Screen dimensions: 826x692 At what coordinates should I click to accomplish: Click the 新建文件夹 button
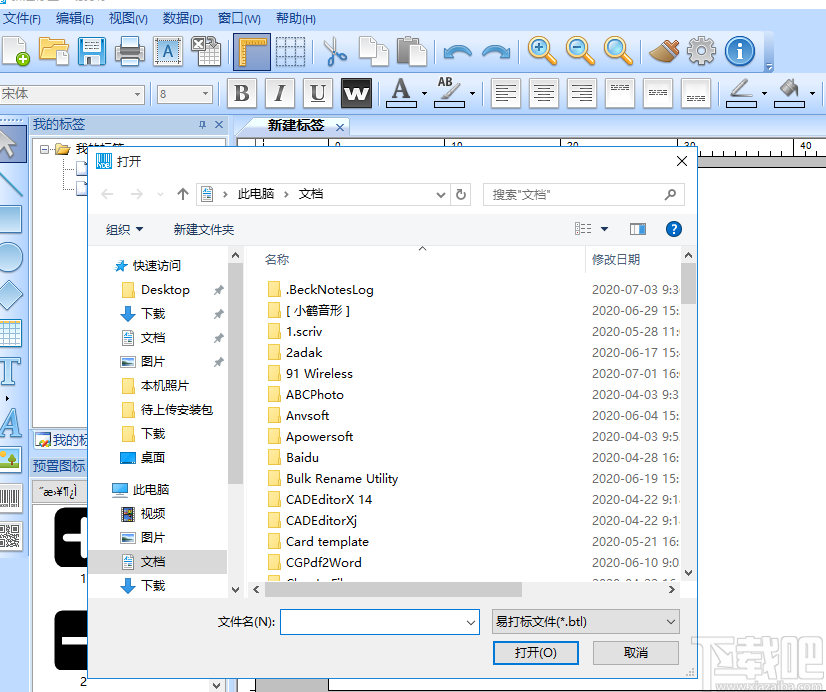click(204, 230)
